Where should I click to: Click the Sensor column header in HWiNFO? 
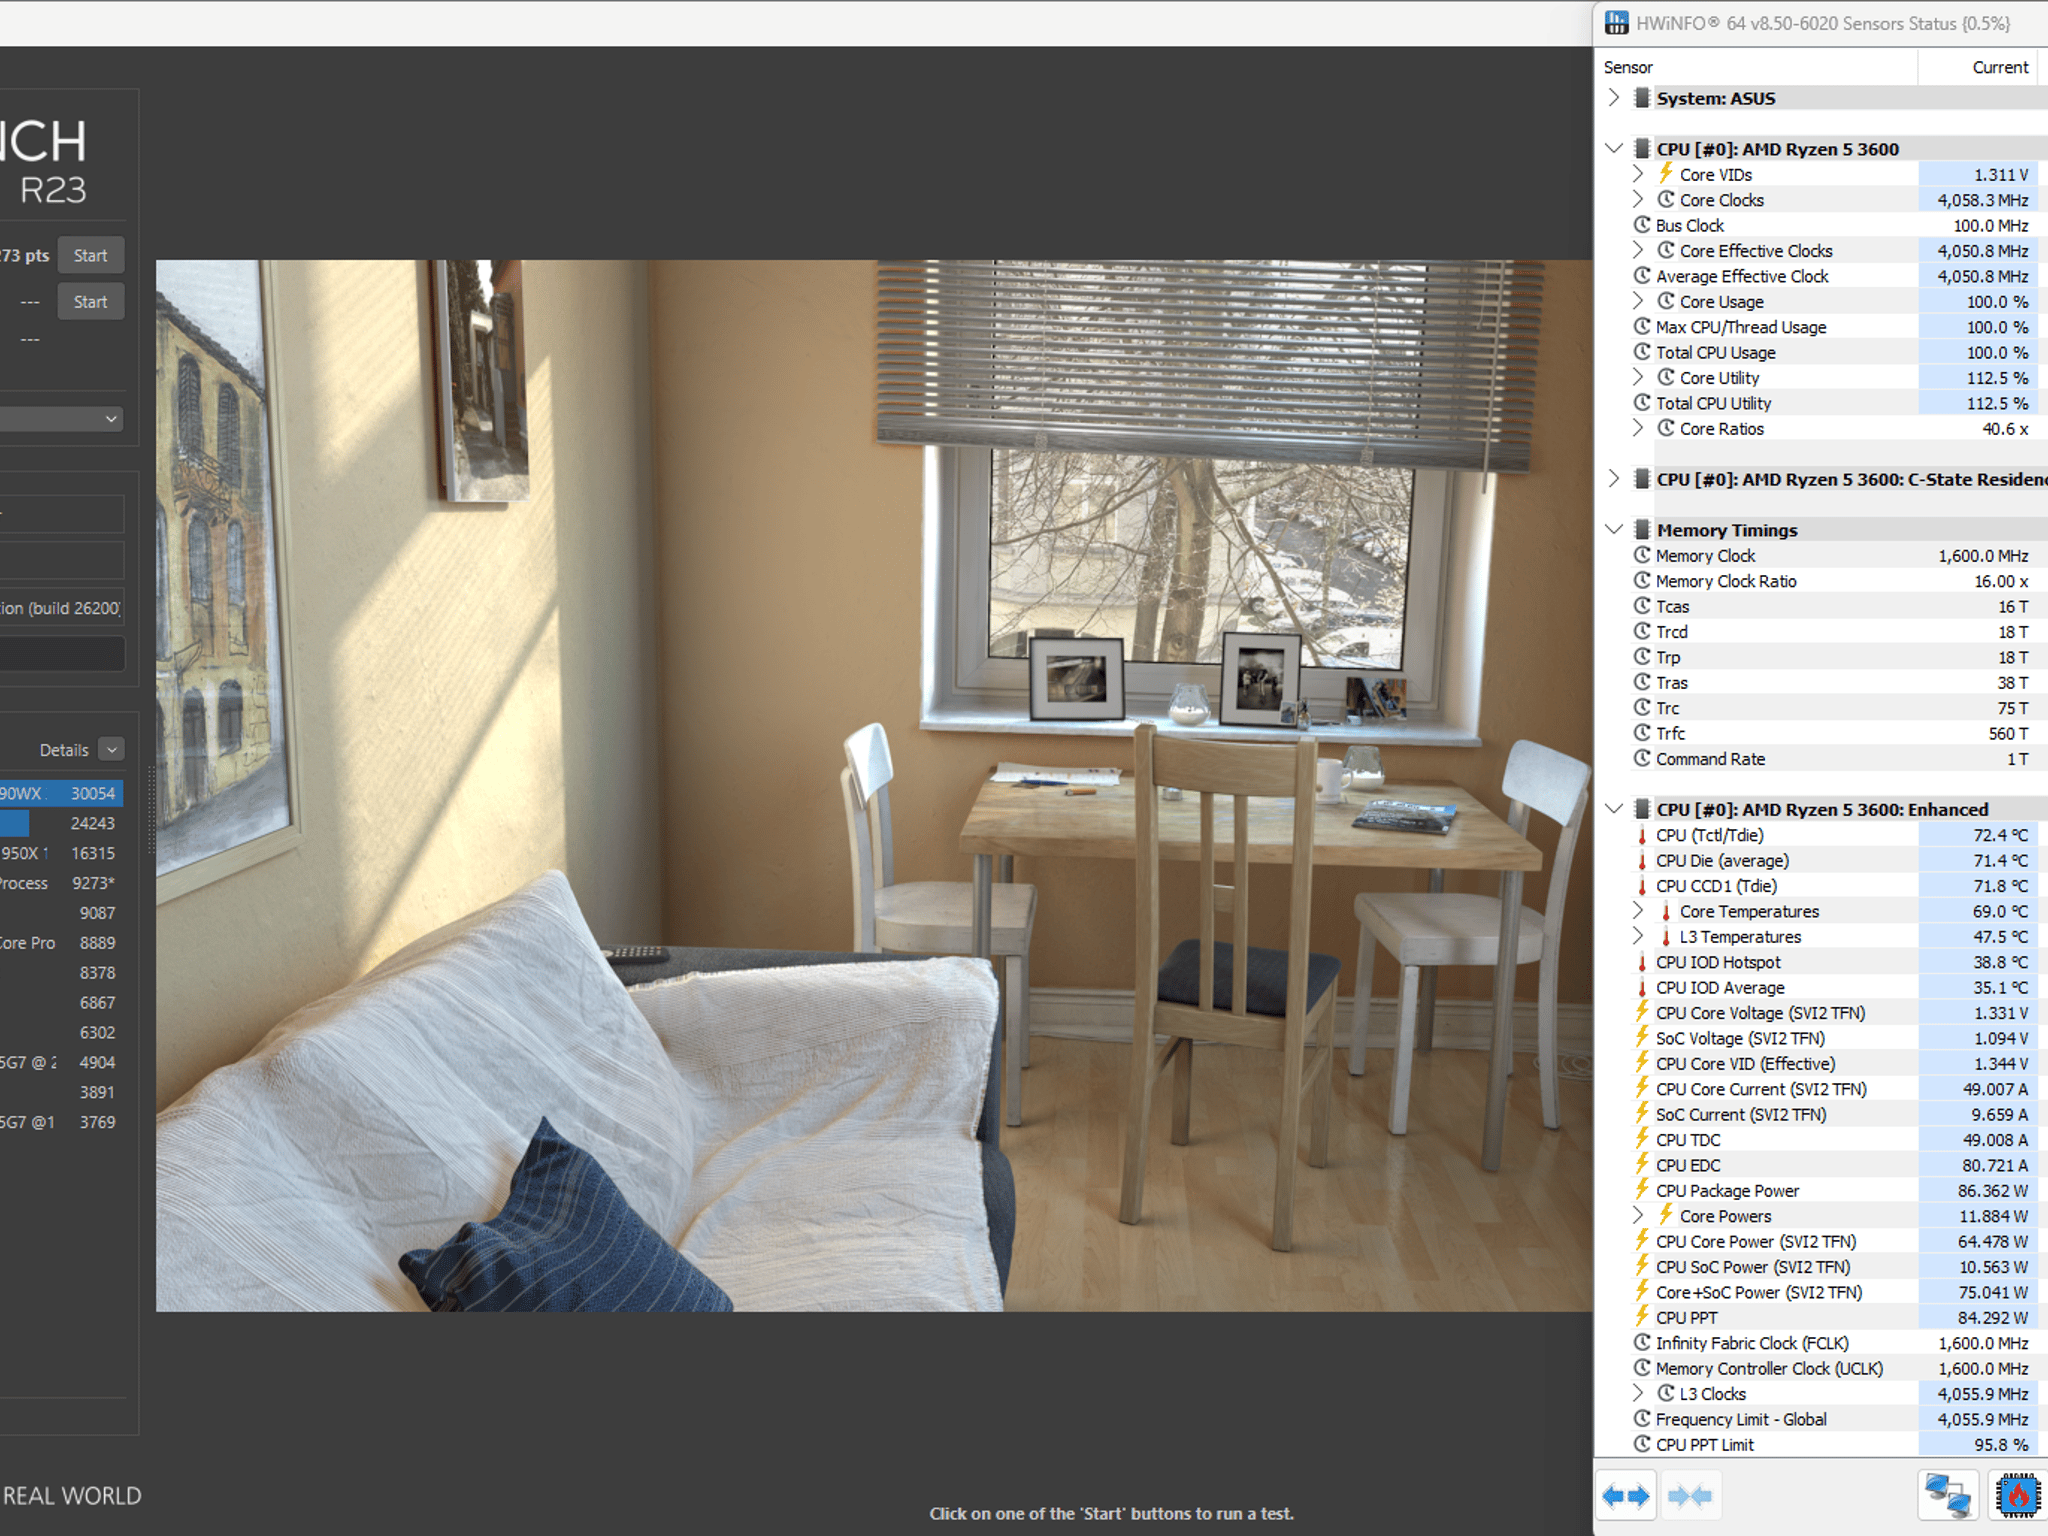(1628, 67)
